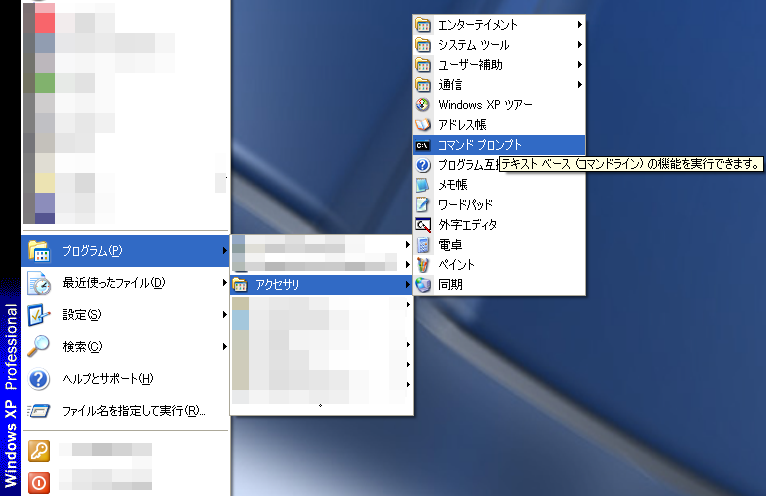Open コマンド プロンプト menu entry

[x=499, y=145]
